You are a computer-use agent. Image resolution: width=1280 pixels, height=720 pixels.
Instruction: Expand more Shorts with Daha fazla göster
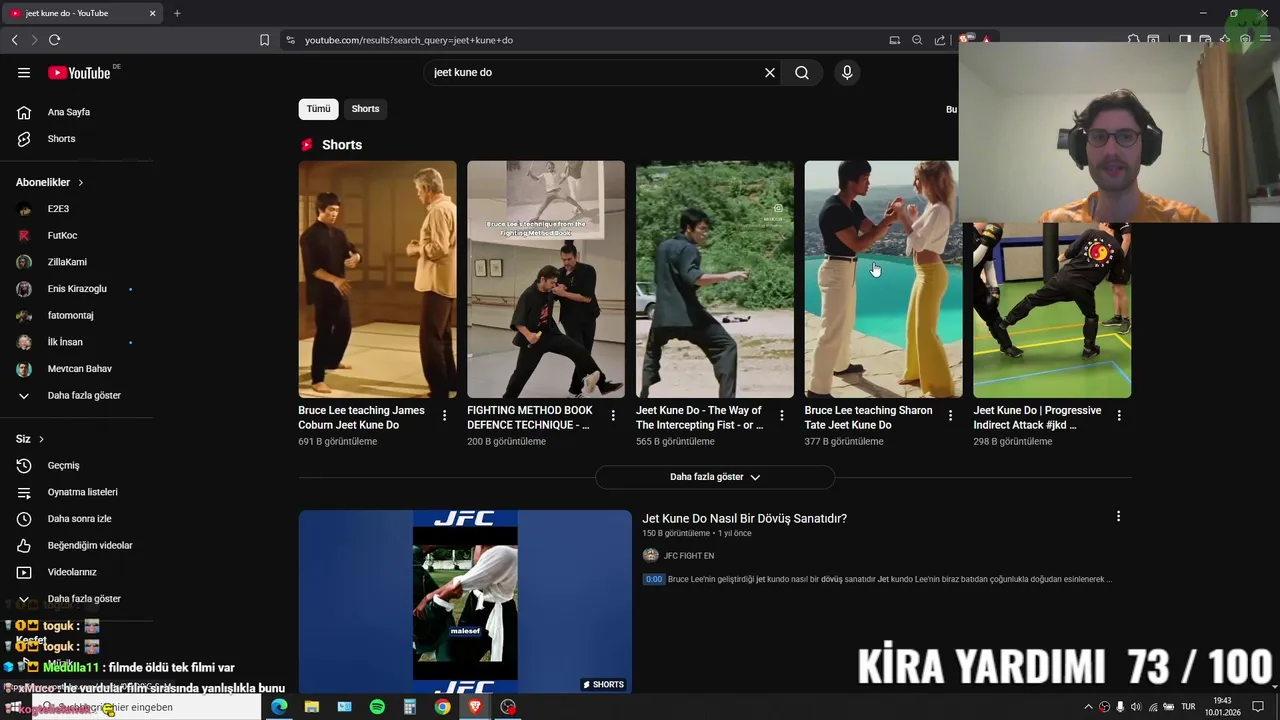coord(715,477)
